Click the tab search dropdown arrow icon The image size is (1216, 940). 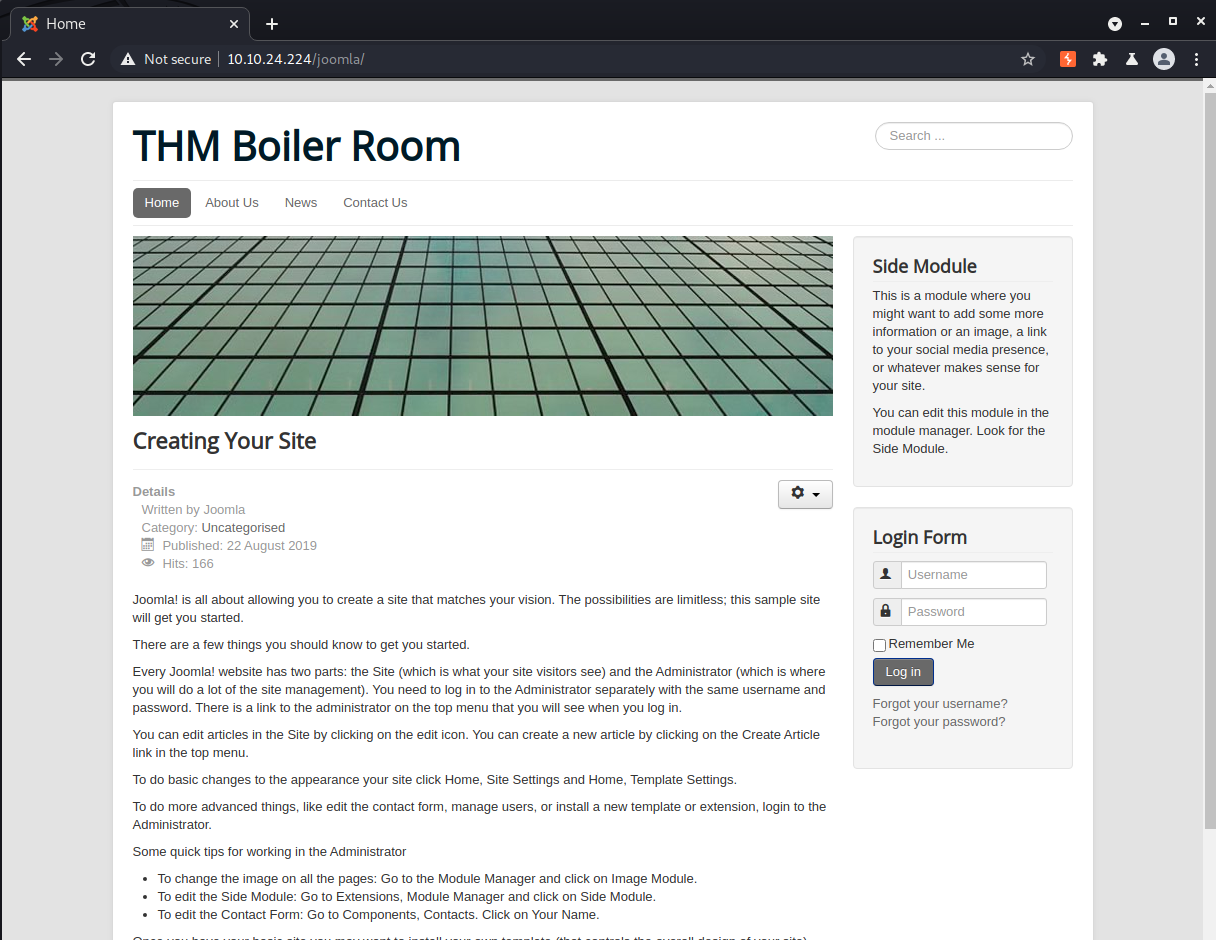[1115, 23]
